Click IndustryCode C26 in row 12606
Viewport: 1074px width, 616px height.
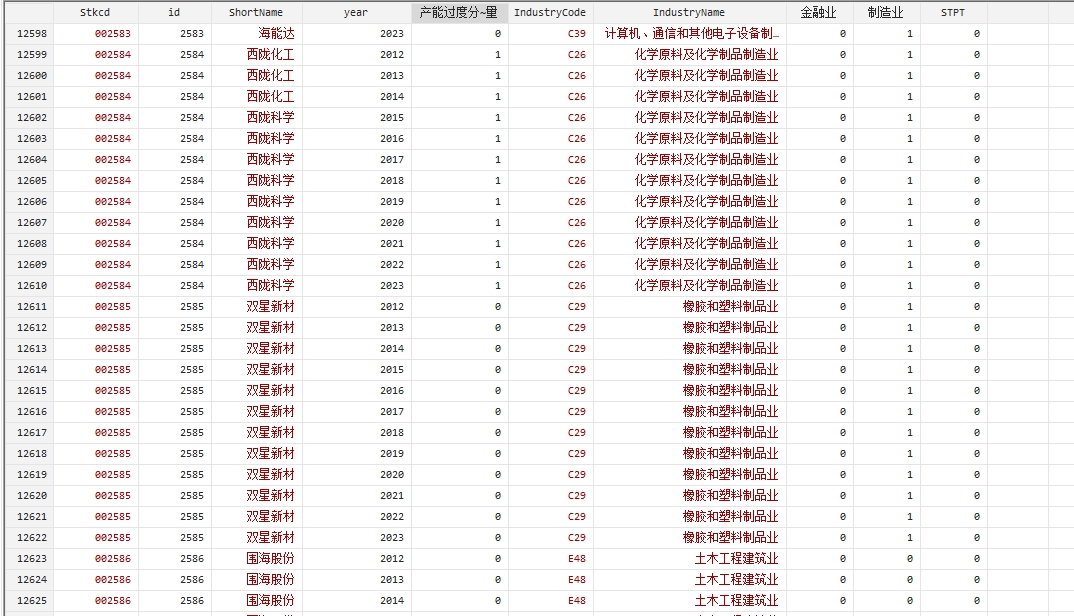pyautogui.click(x=577, y=202)
